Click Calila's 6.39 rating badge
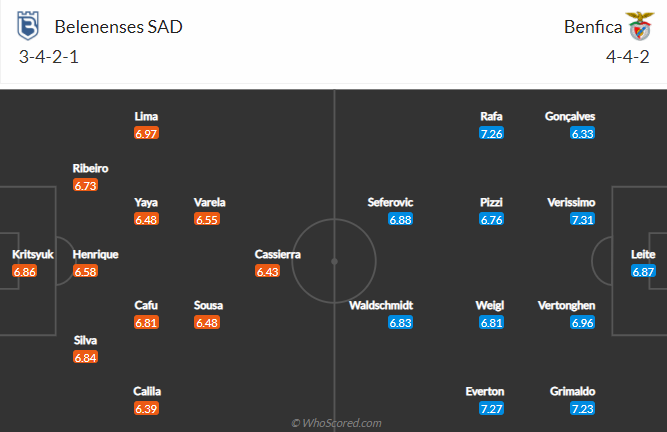 tap(146, 408)
